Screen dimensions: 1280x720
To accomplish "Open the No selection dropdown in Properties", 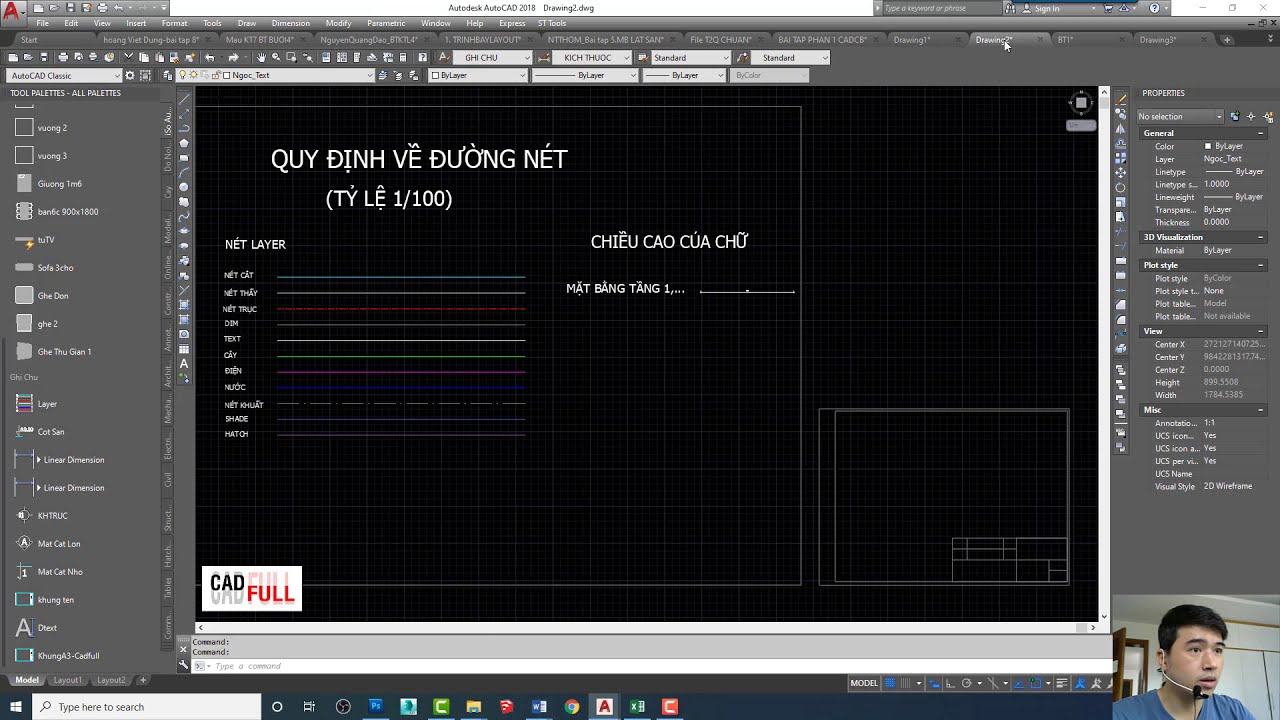I will point(1180,116).
